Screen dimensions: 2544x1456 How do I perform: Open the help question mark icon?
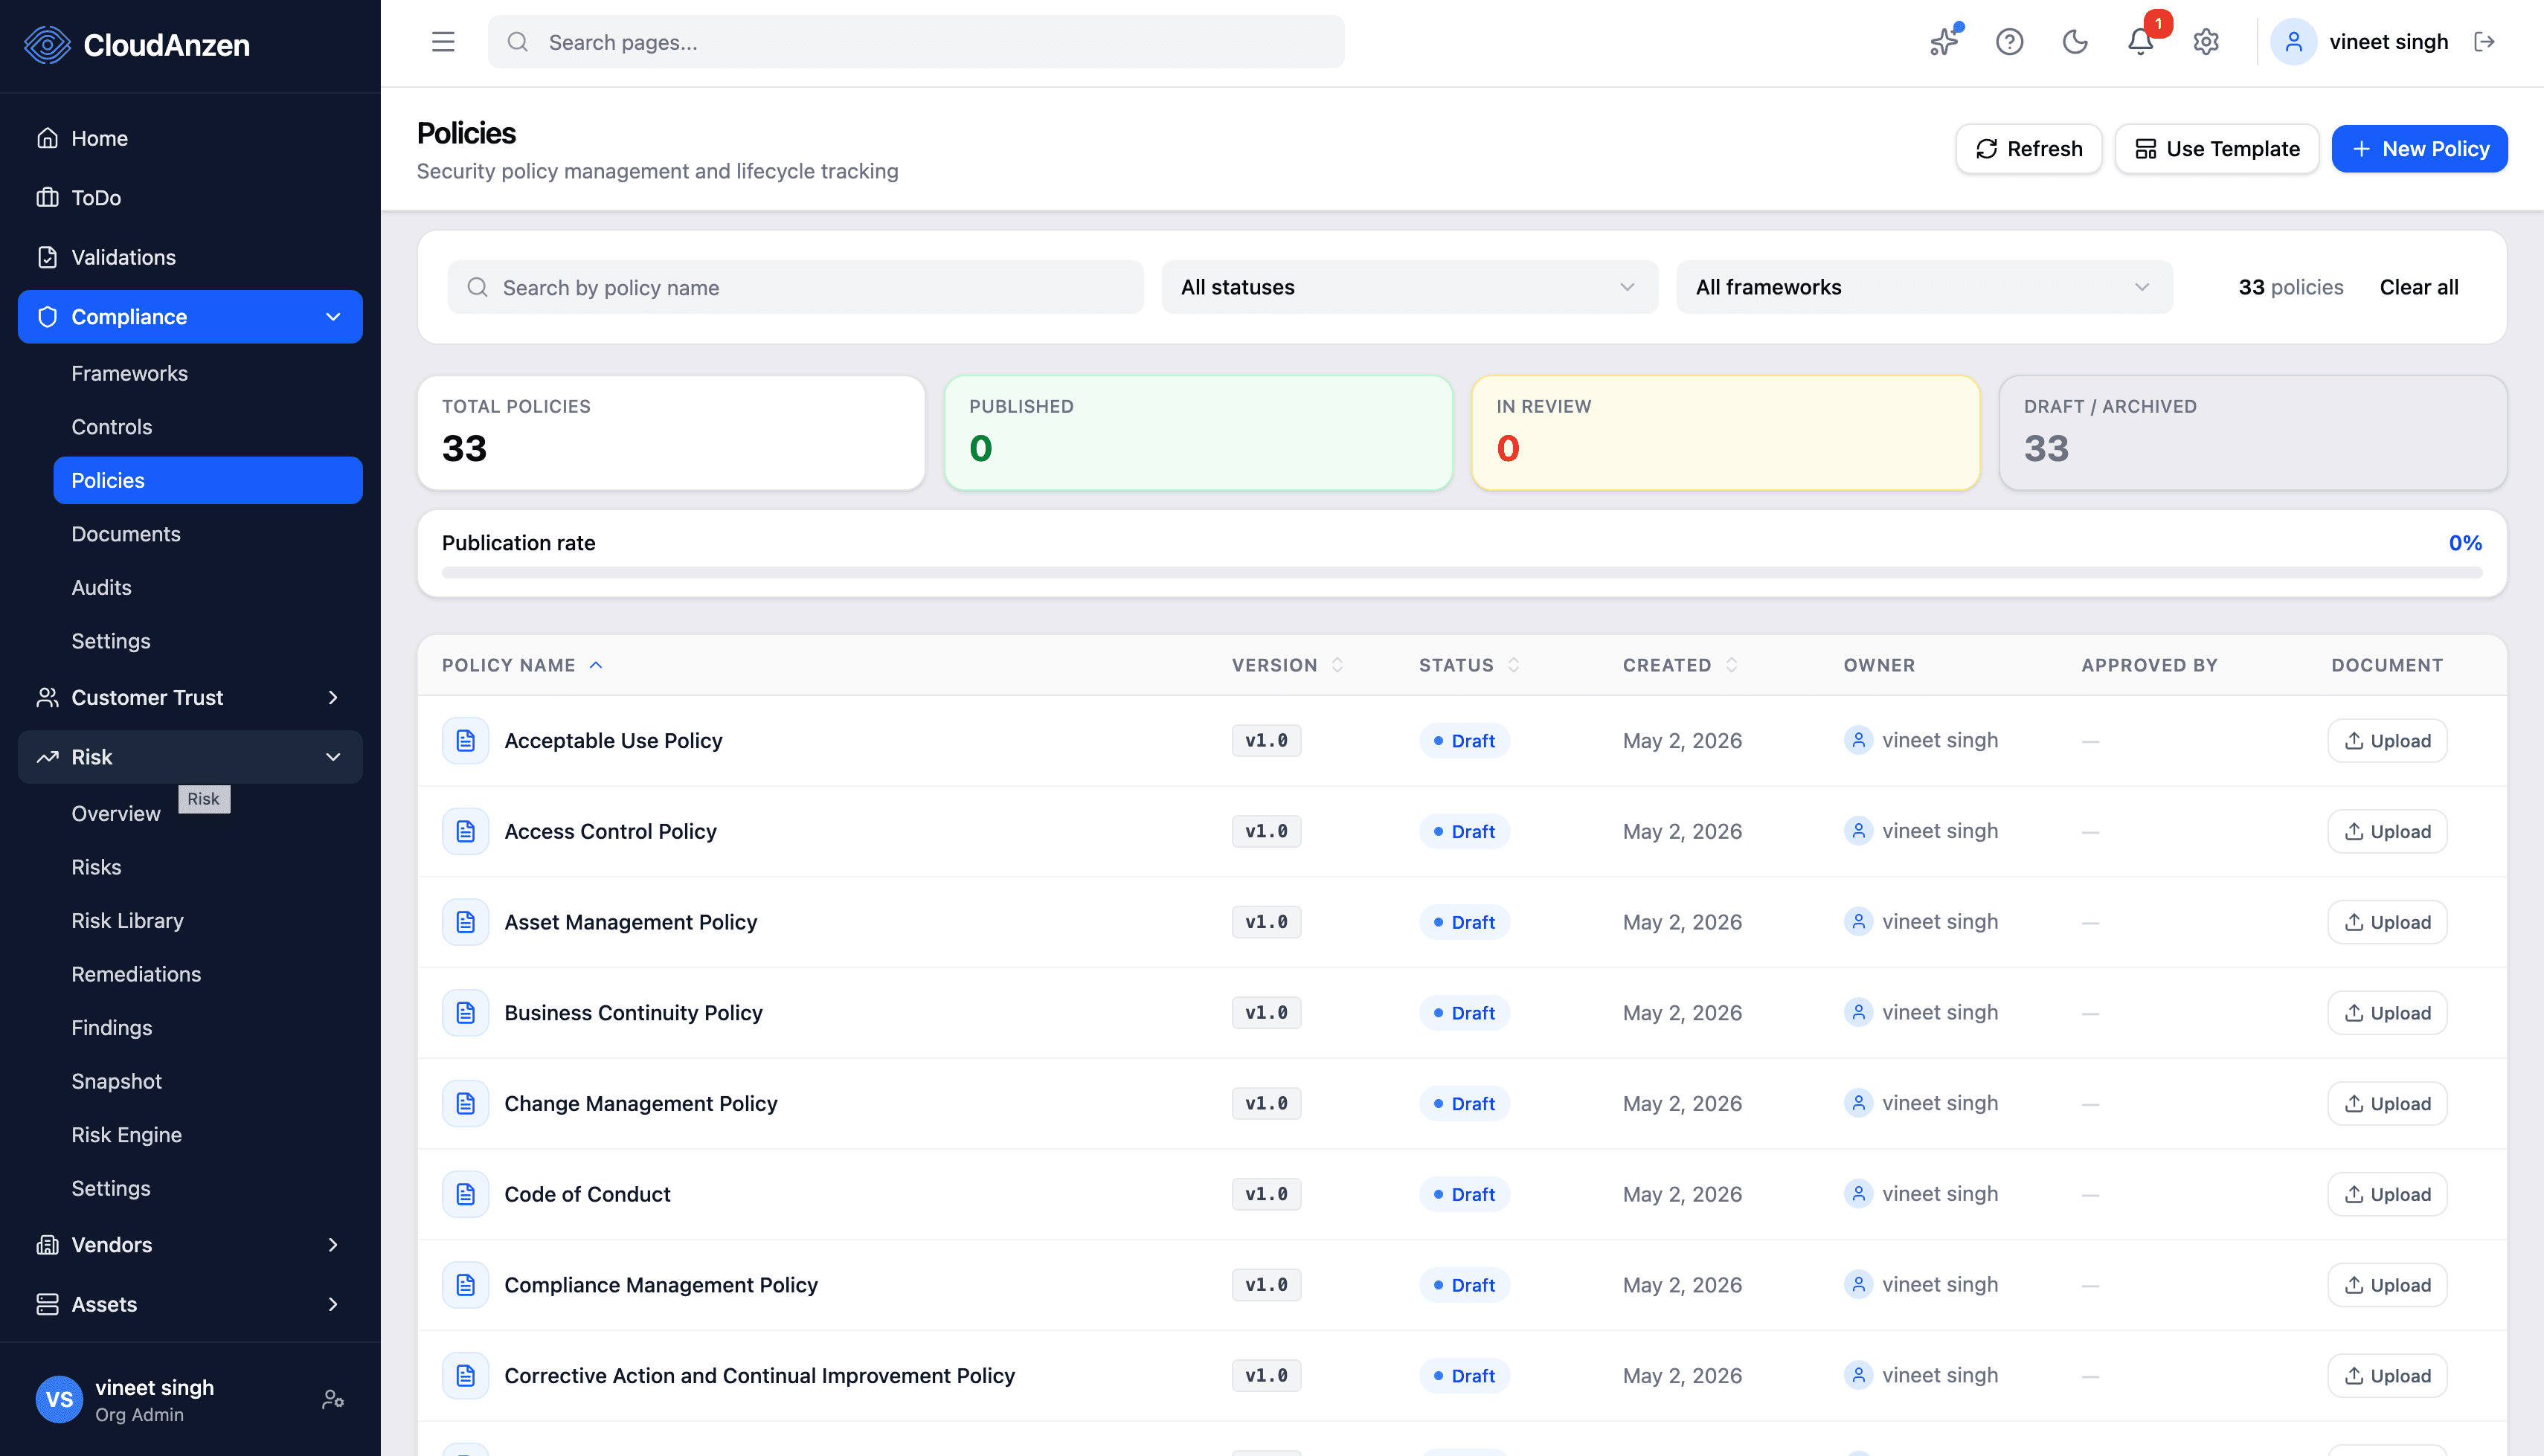coord(2009,42)
